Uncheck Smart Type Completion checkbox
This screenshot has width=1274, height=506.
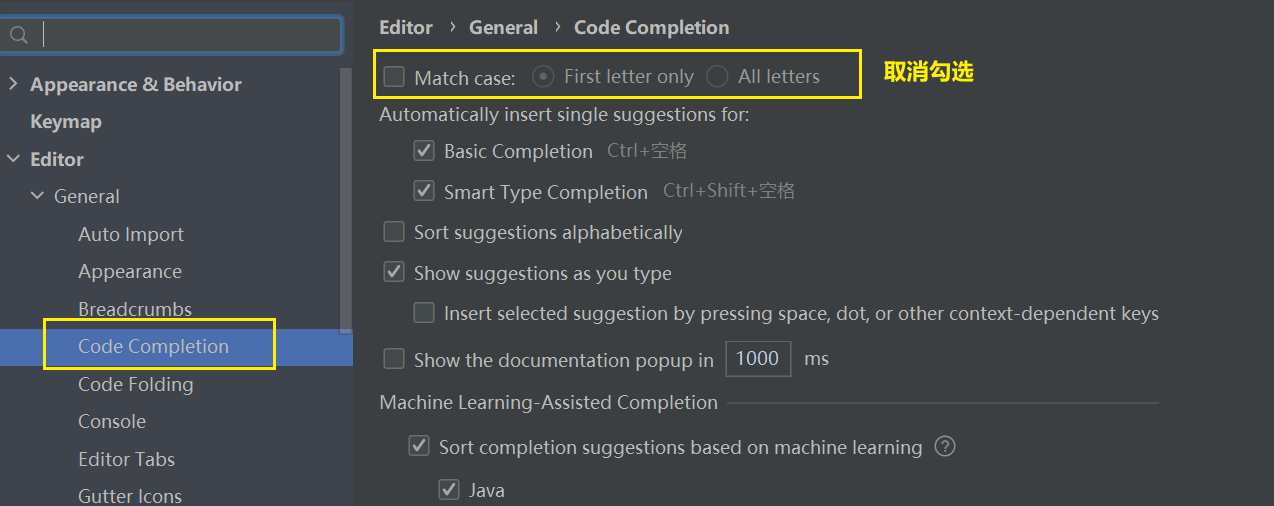424,191
